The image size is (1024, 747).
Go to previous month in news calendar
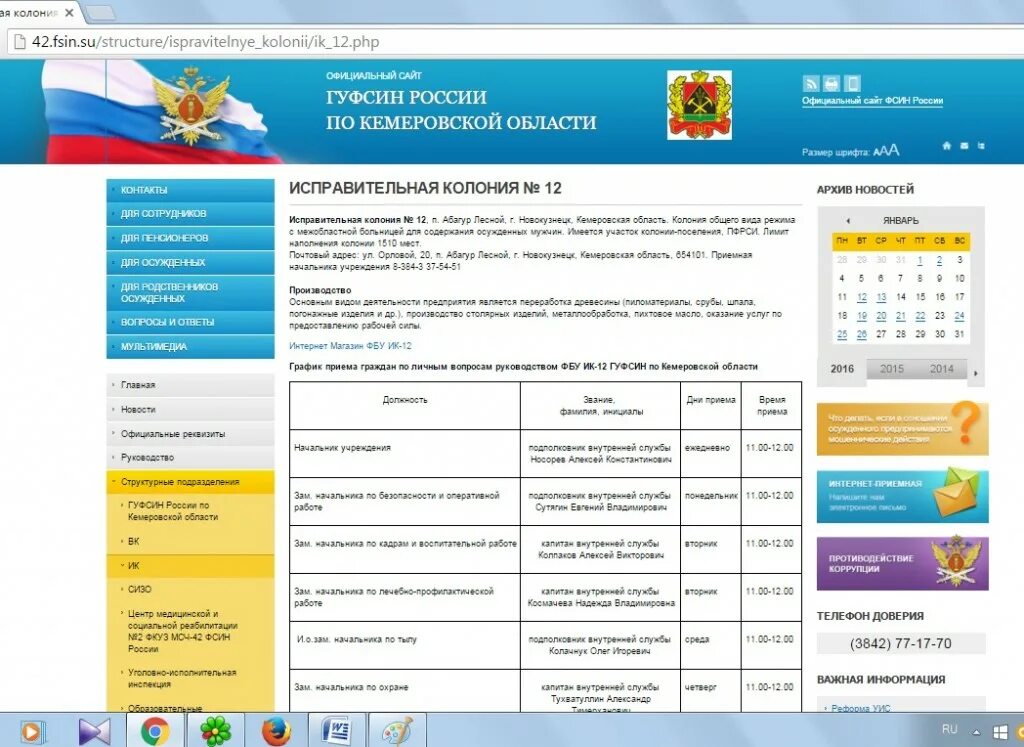point(848,221)
